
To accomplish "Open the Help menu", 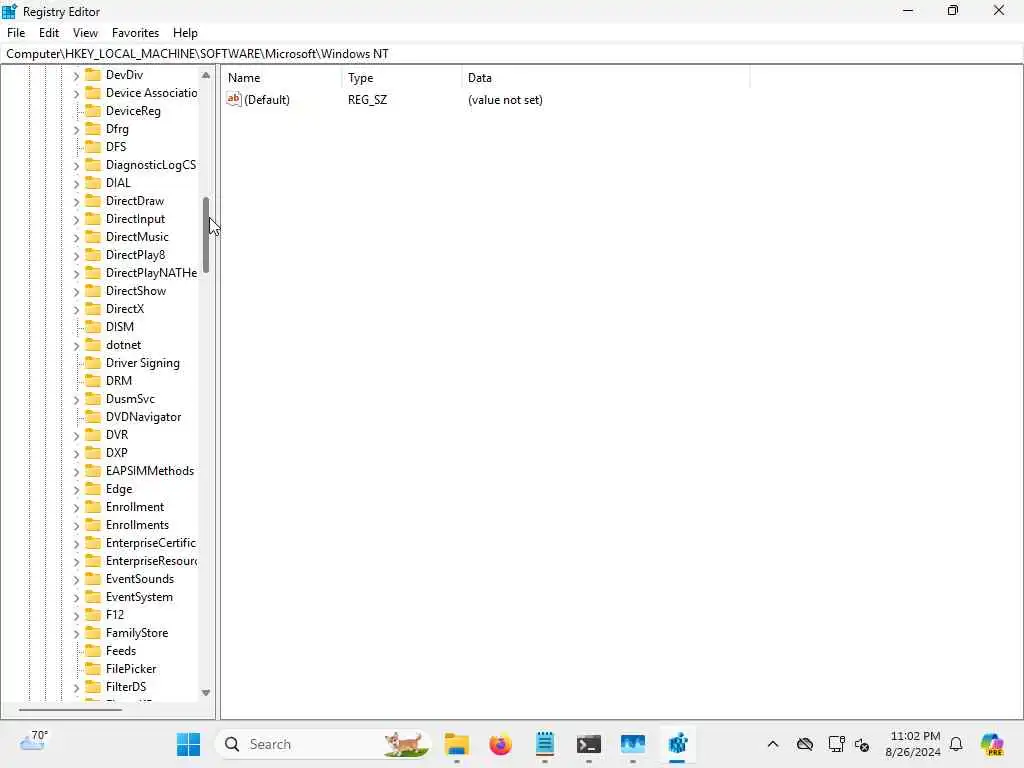I will pos(185,33).
